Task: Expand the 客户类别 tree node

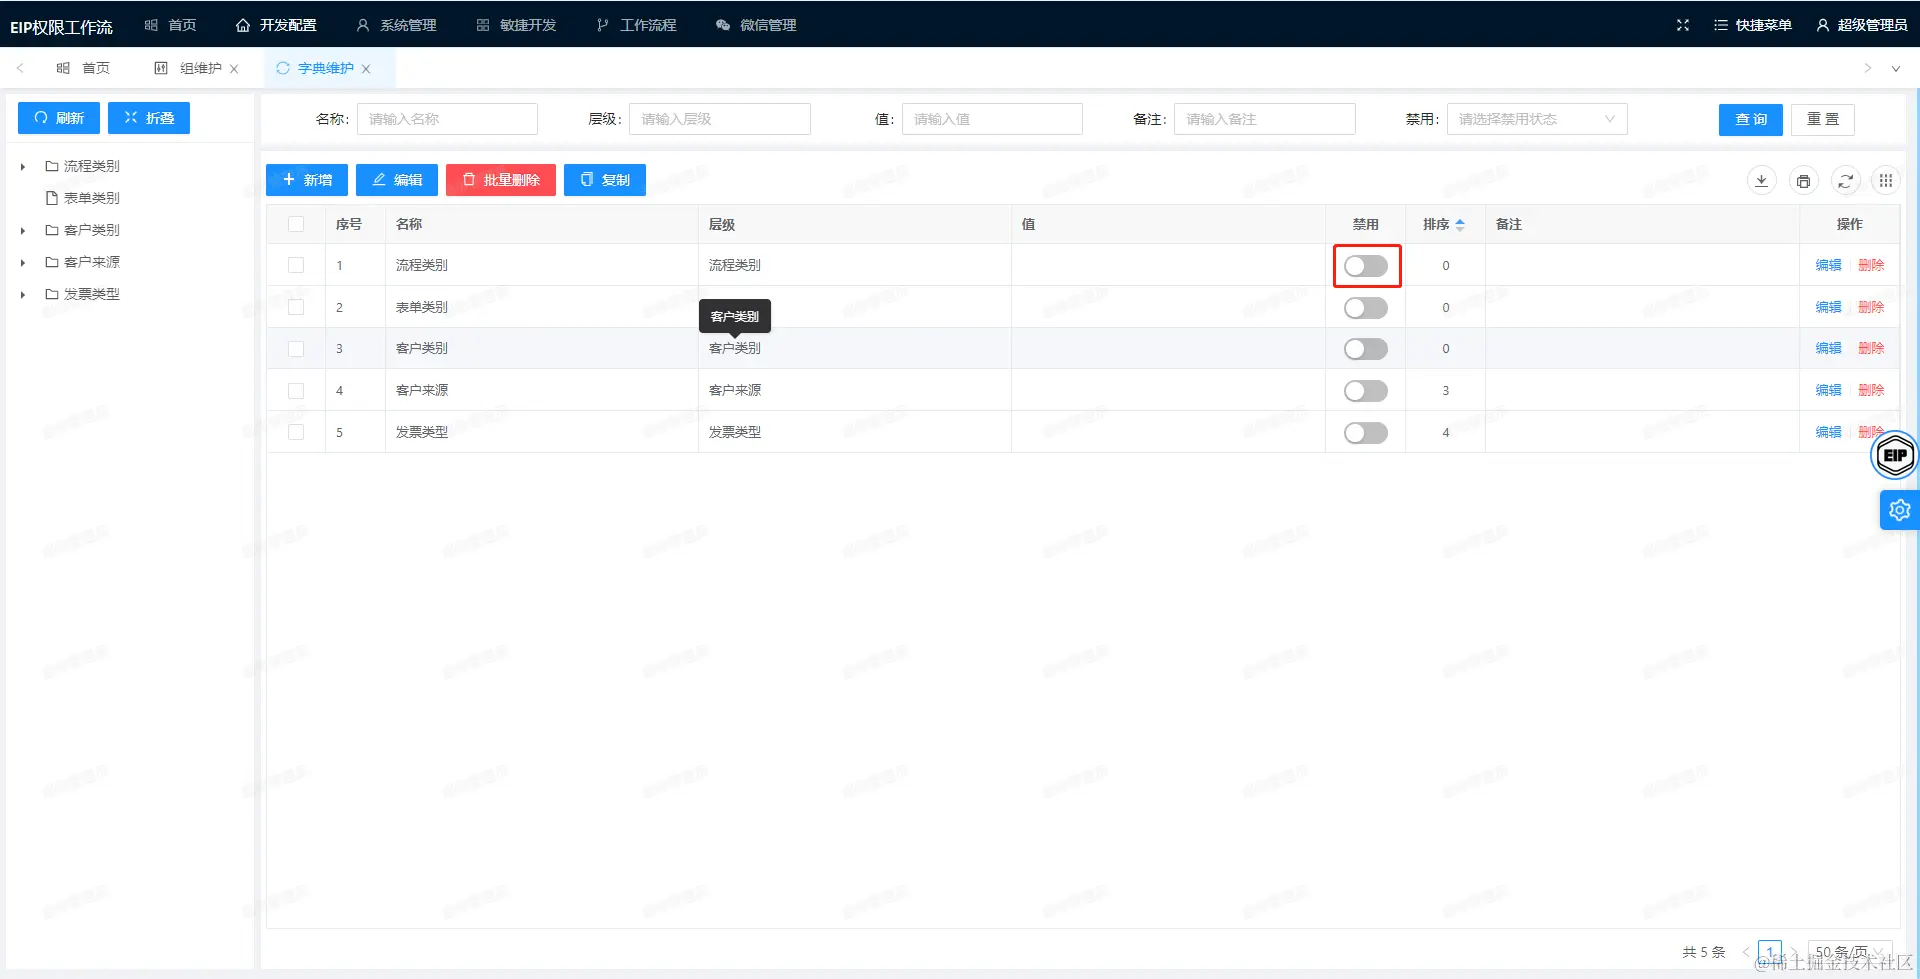Action: point(23,231)
